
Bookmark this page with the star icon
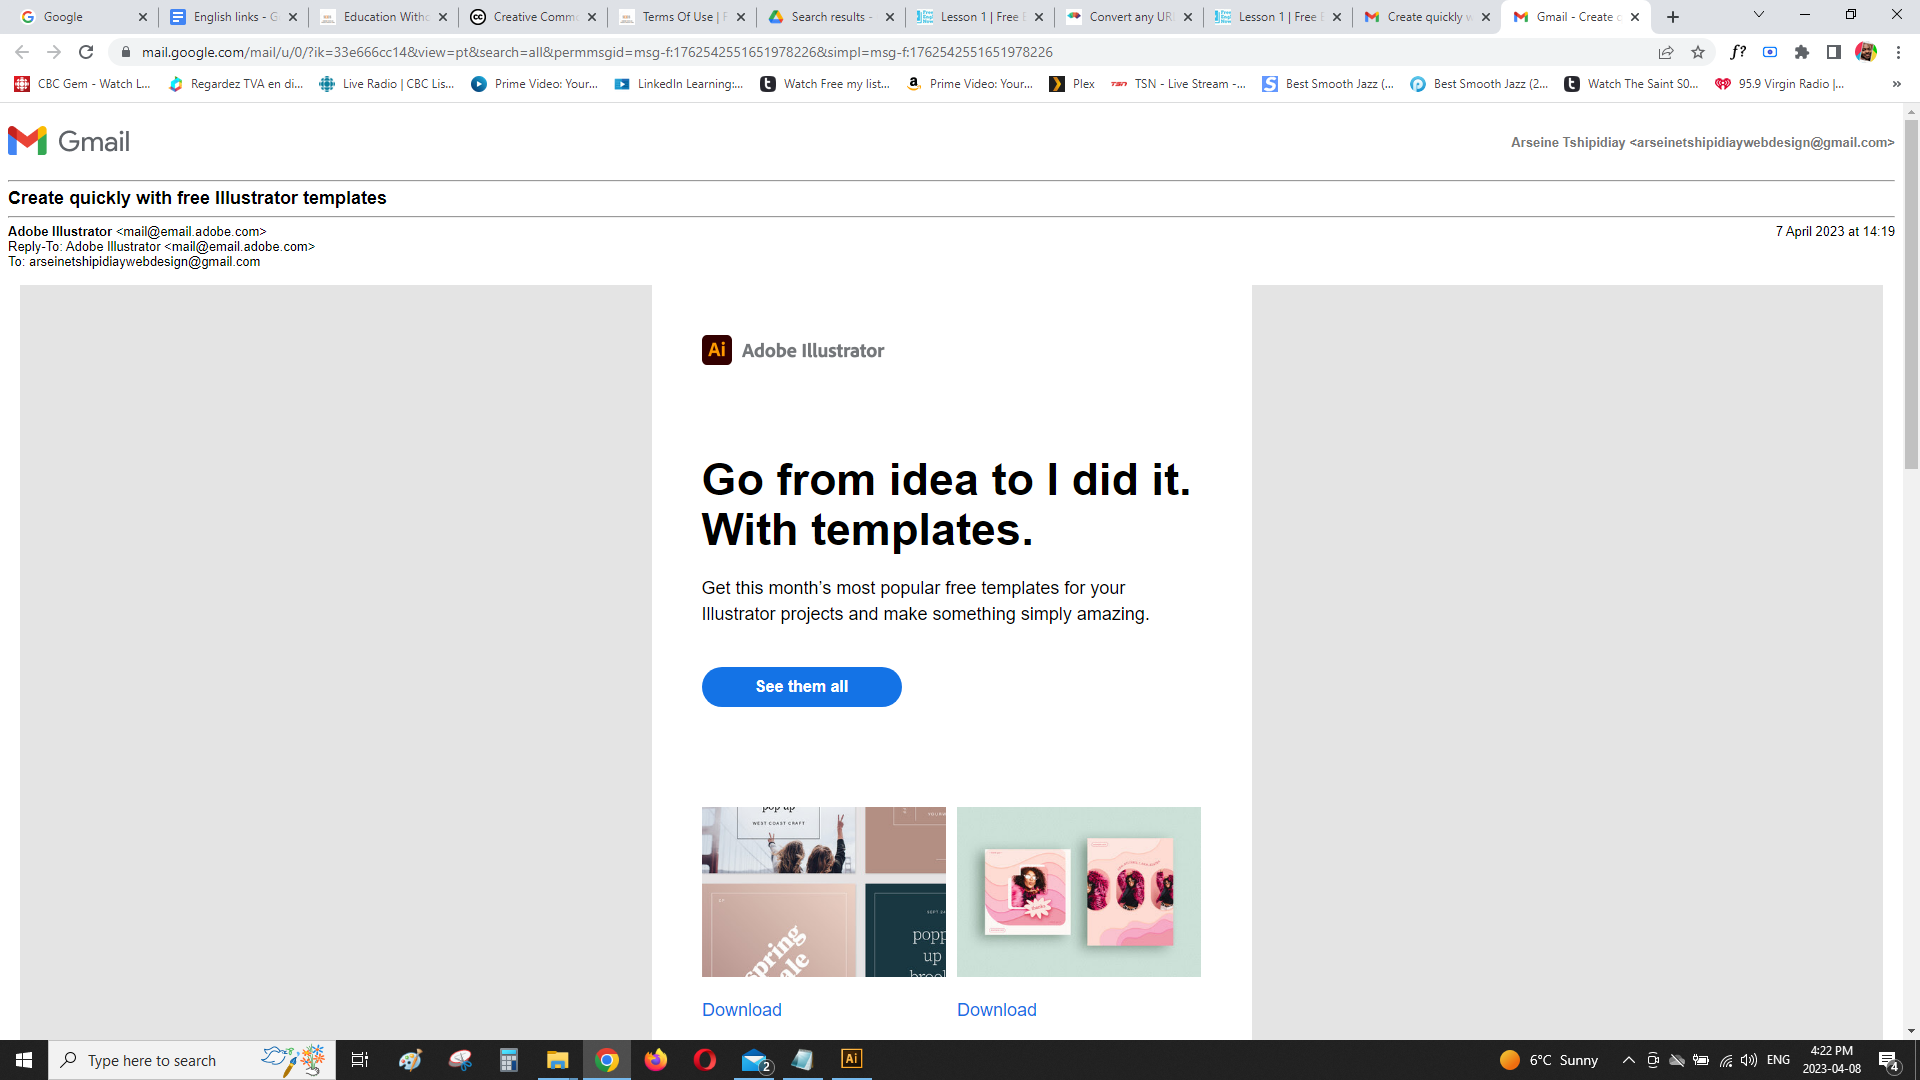(1698, 52)
